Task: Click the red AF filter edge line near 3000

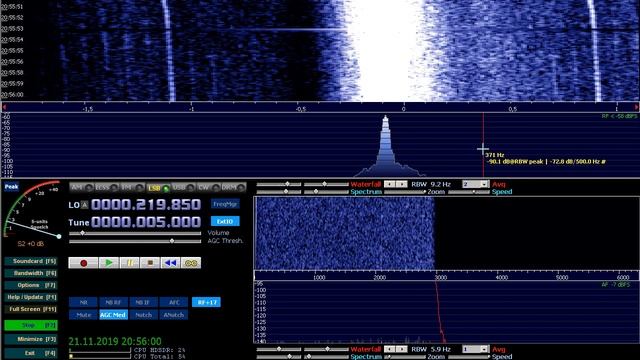Action: pos(439,312)
